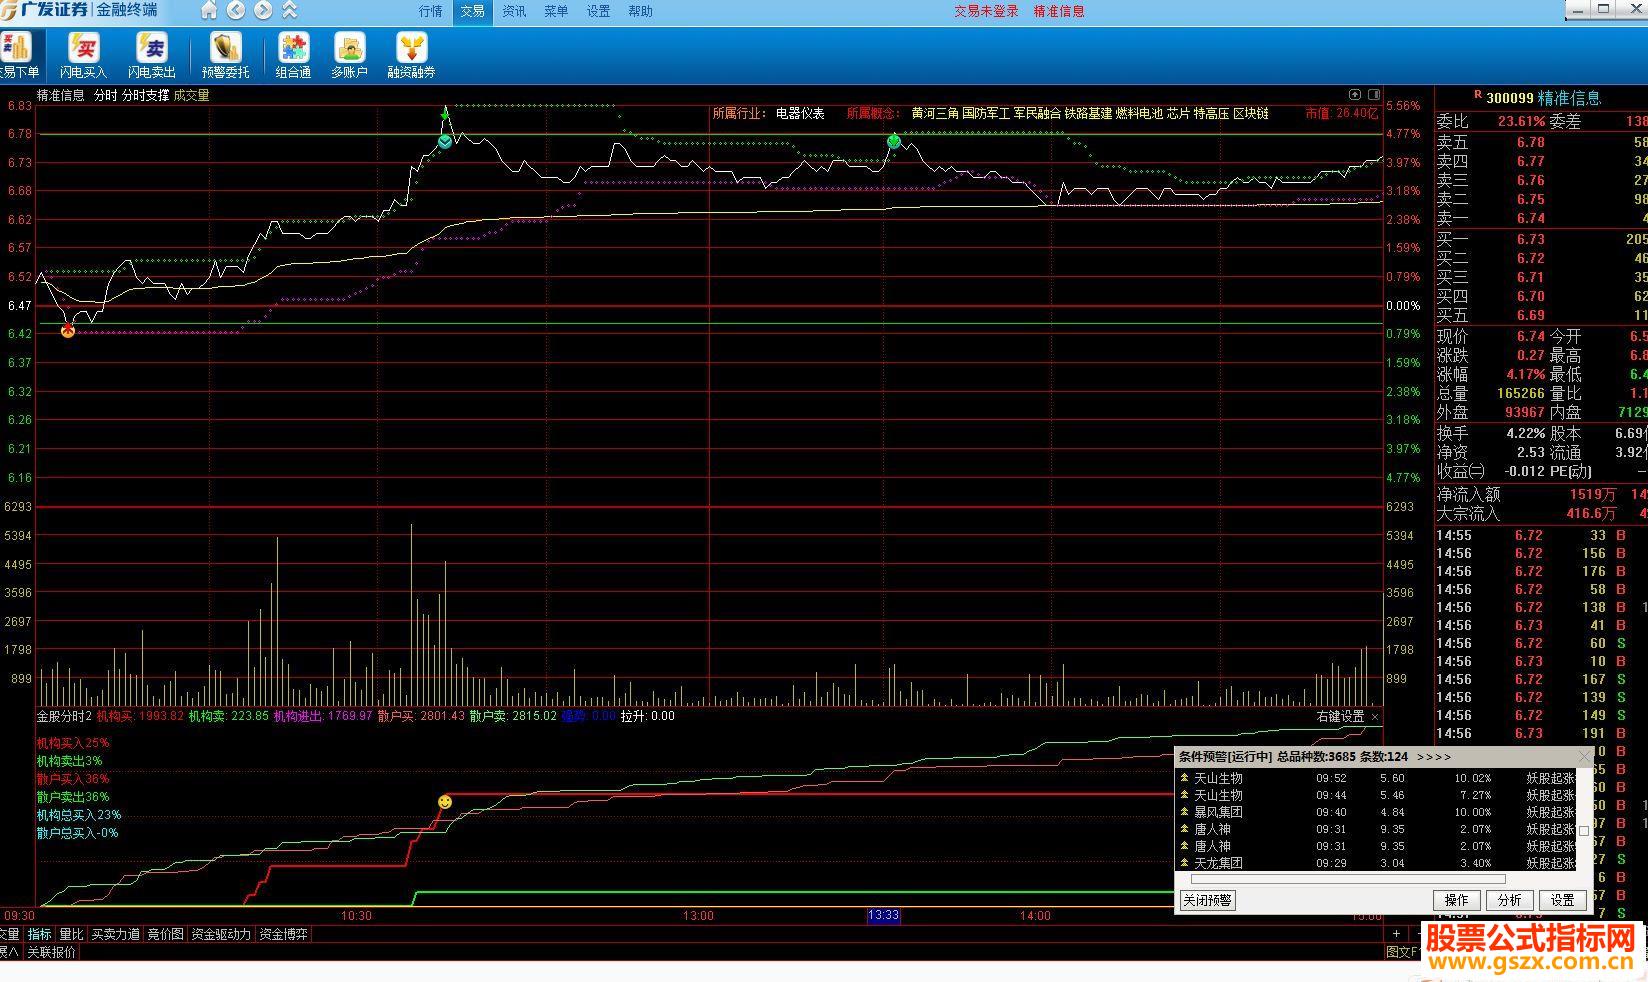
Task: Open the 设置 settings menu
Action: click(598, 11)
